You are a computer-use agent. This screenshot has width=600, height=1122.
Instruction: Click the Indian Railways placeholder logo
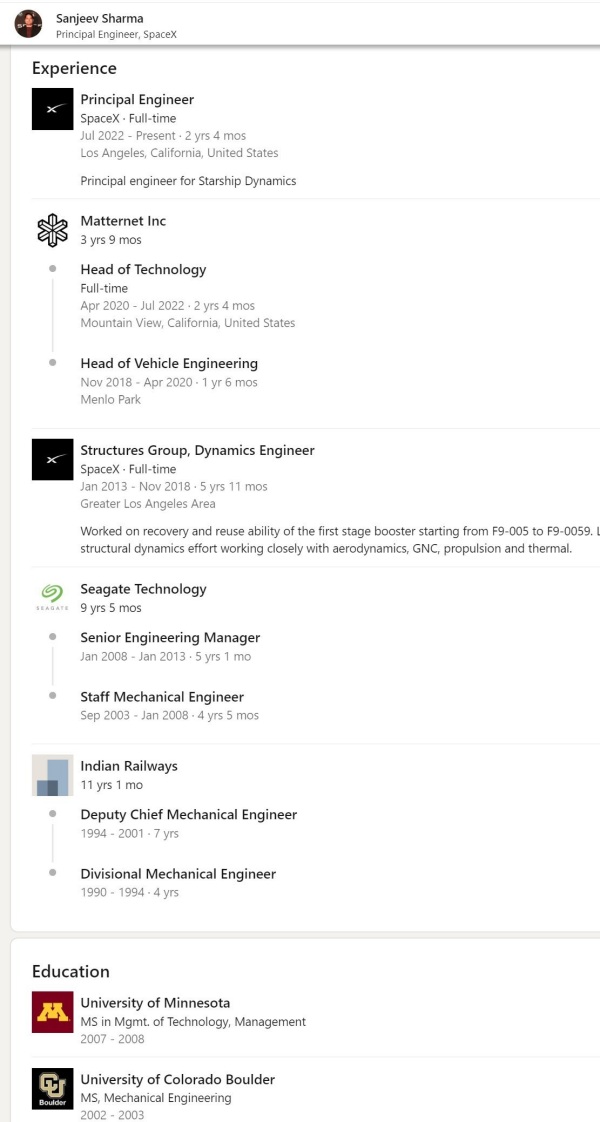coord(52,775)
